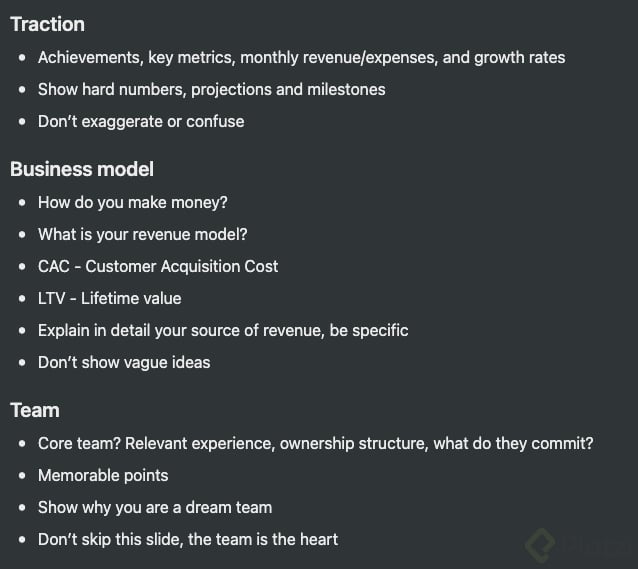Select the Business model heading
Image resolution: width=638 pixels, height=569 pixels.
coord(82,169)
